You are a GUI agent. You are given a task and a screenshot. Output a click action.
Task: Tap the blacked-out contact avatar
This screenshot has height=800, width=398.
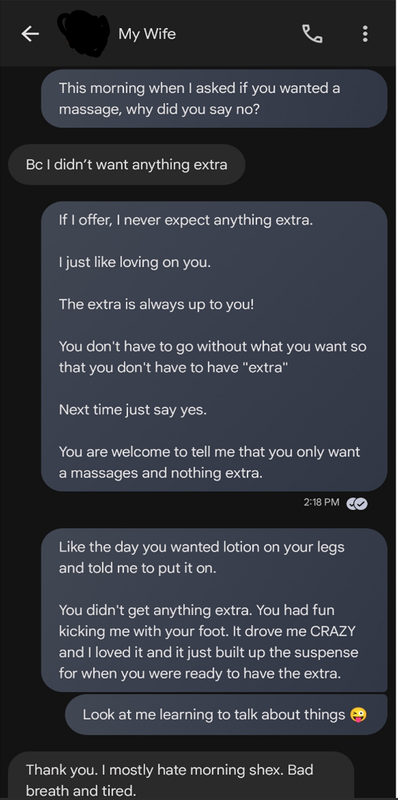83,32
